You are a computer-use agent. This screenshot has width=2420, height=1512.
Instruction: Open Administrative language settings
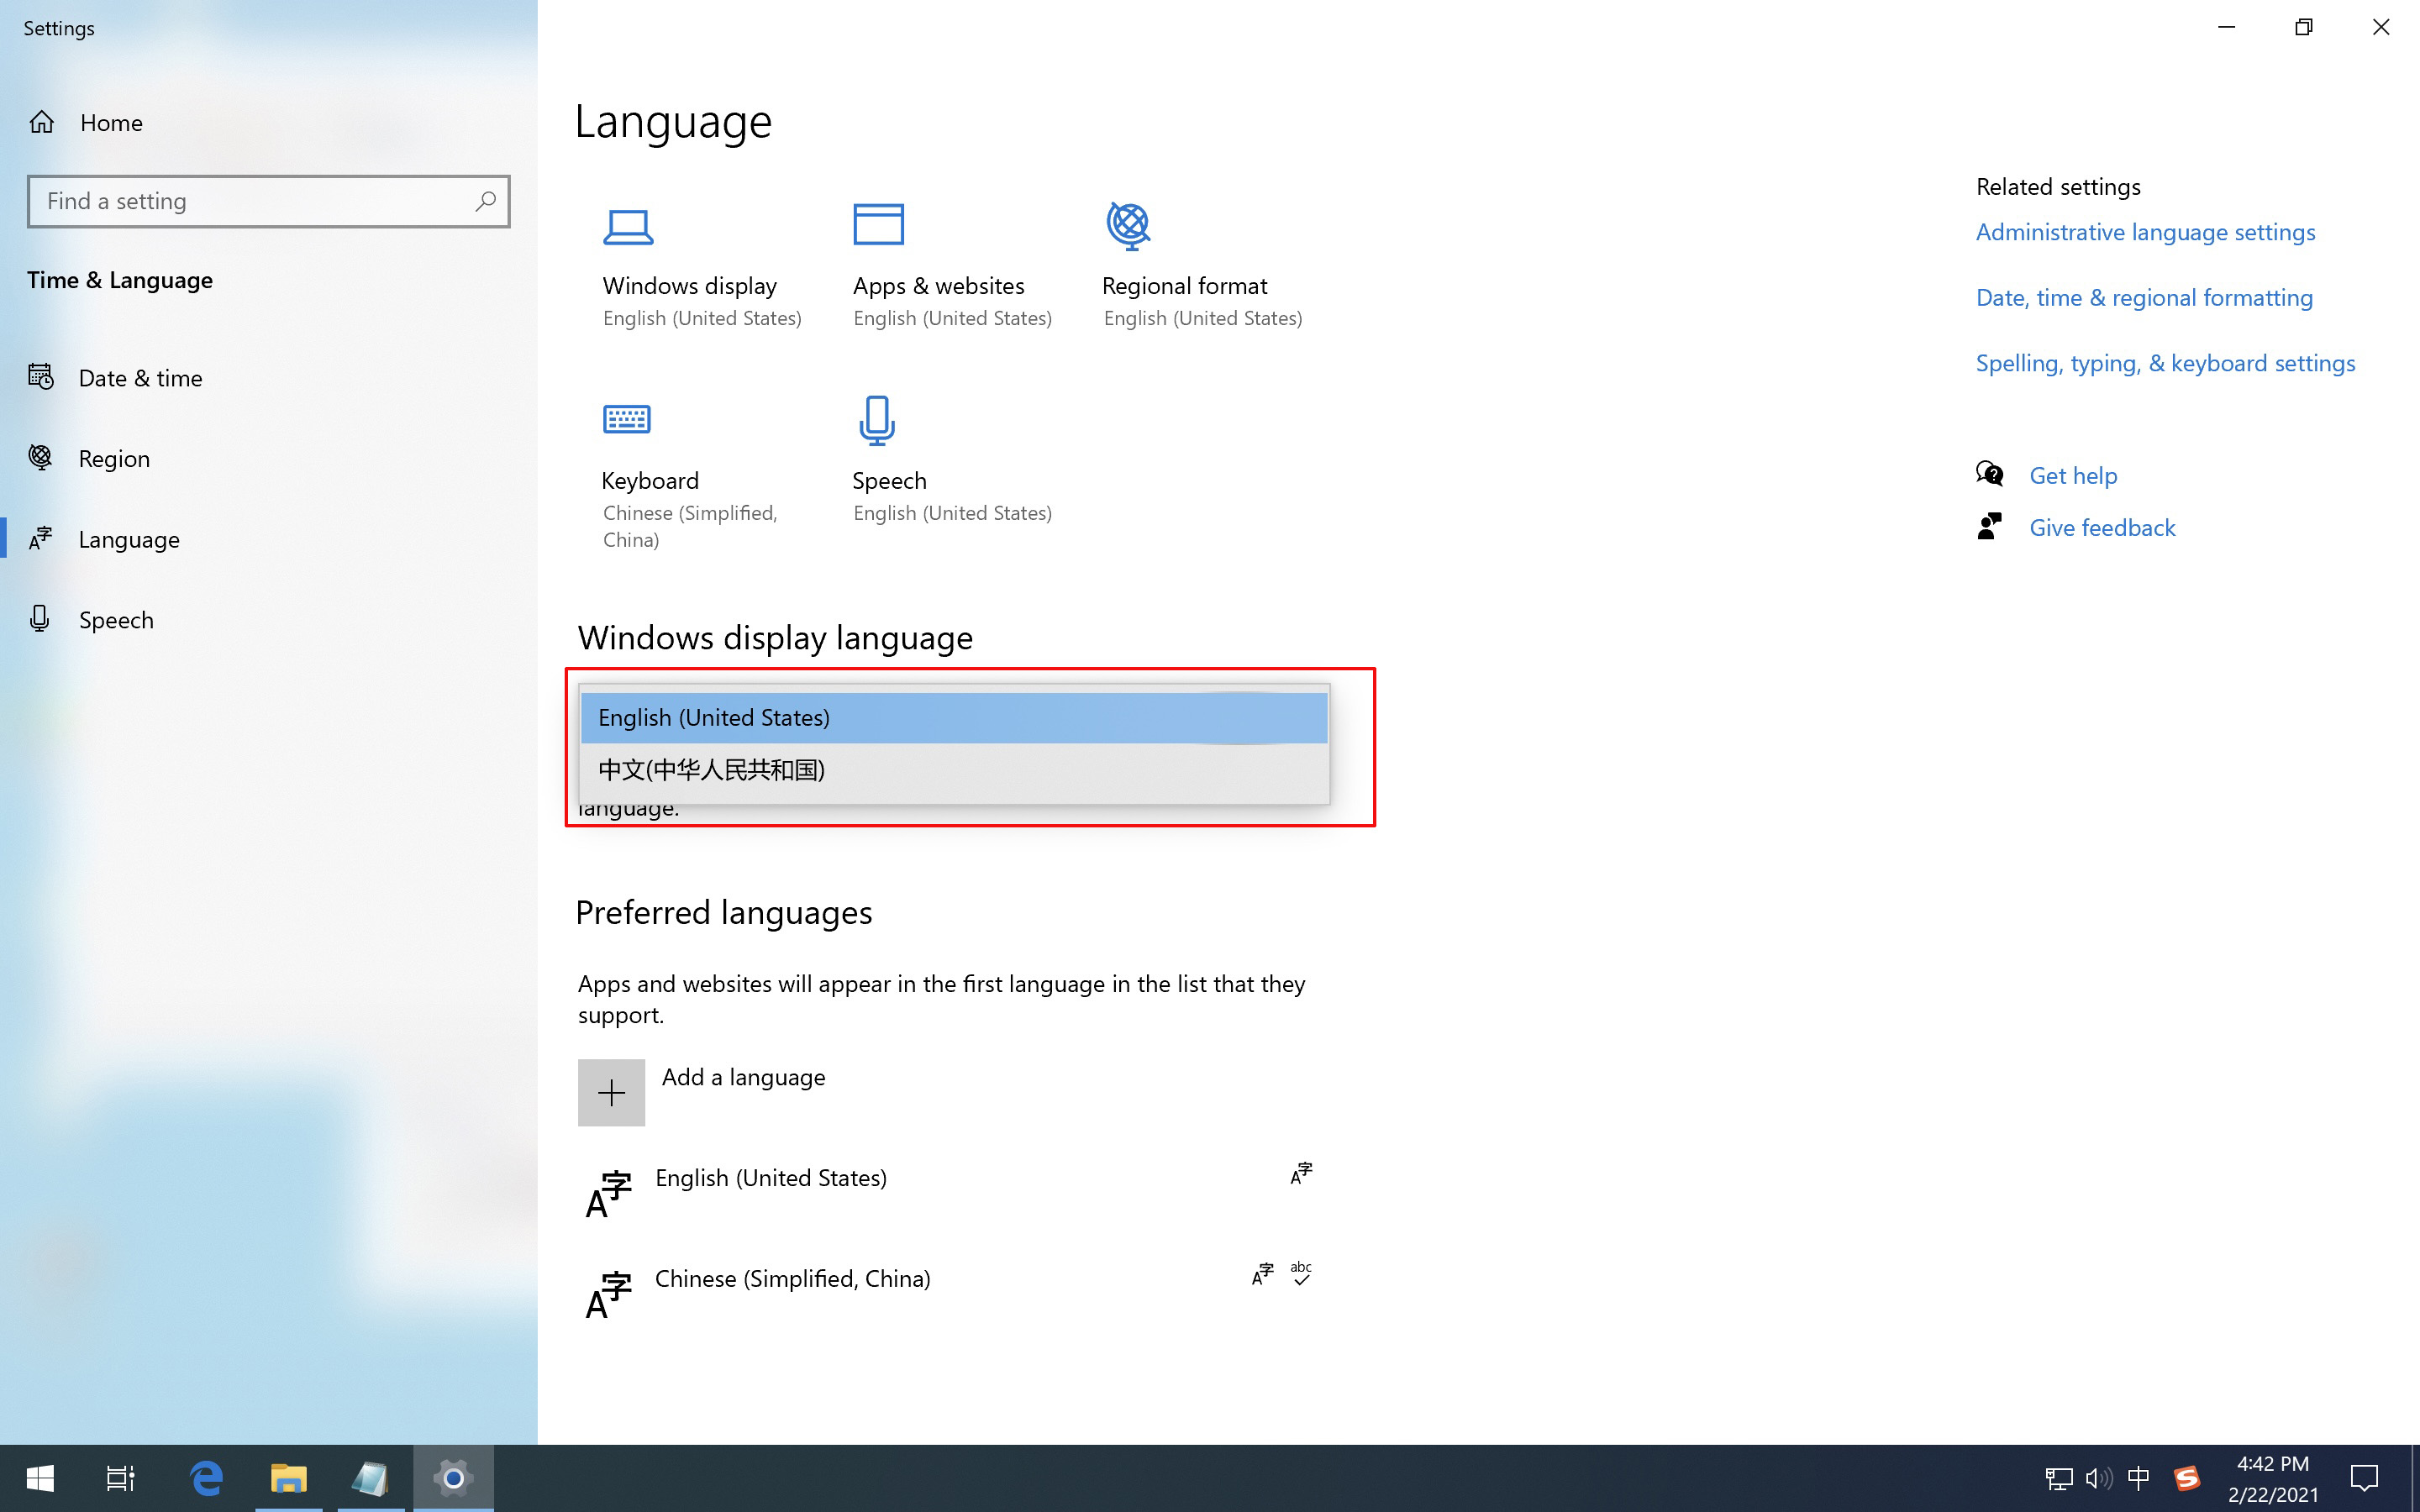click(2145, 231)
